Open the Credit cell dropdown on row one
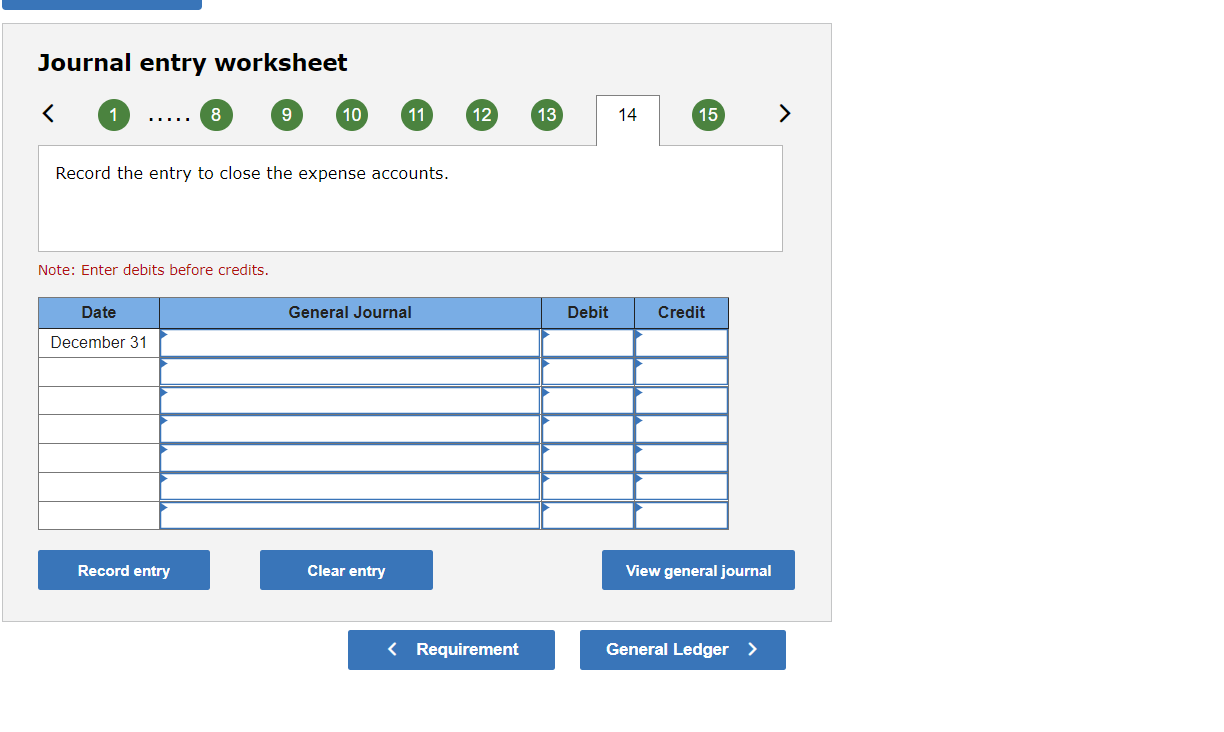This screenshot has height=732, width=1224. pos(680,342)
